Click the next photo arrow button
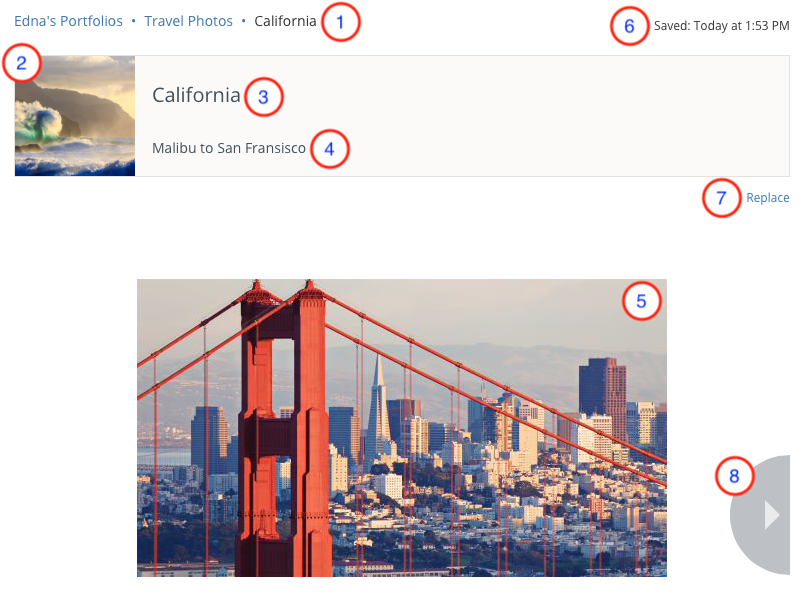801x592 pixels. tap(770, 515)
